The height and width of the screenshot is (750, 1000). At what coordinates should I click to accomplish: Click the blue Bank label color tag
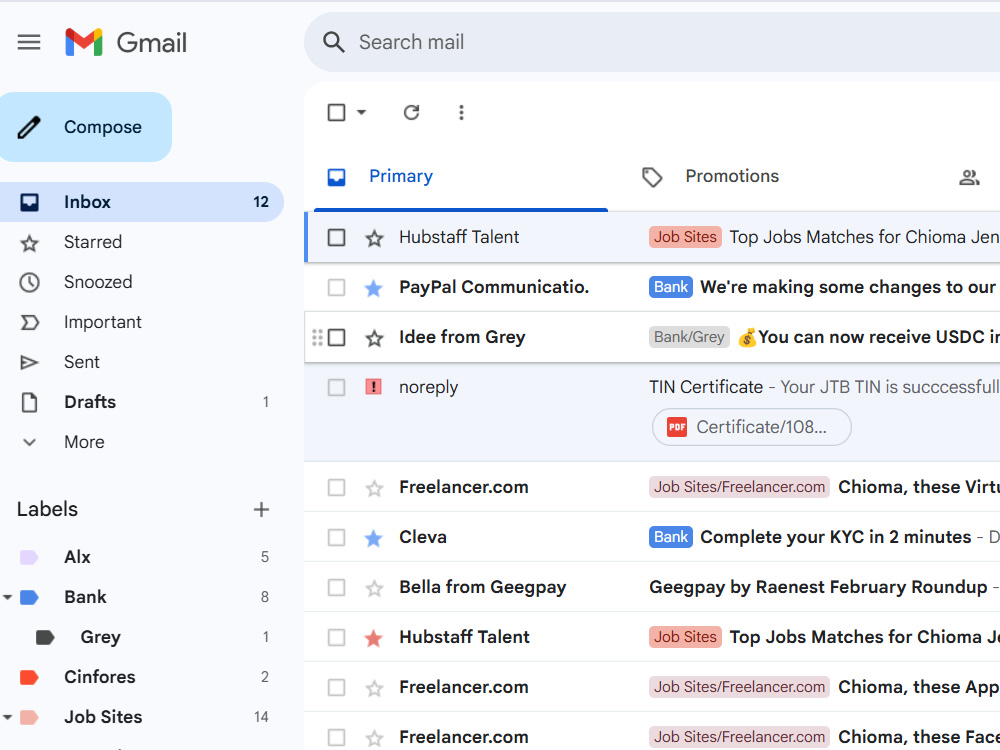point(29,598)
